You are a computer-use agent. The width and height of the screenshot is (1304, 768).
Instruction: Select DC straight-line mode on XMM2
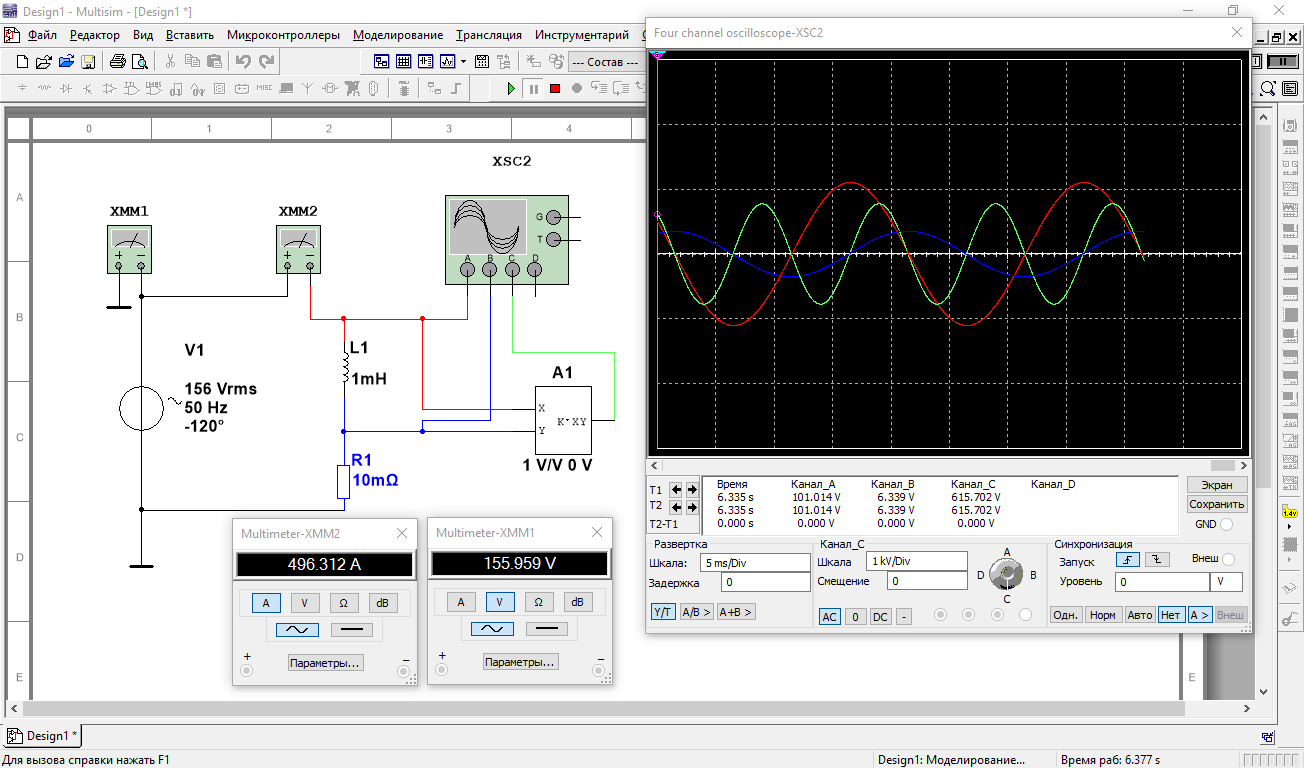[350, 630]
